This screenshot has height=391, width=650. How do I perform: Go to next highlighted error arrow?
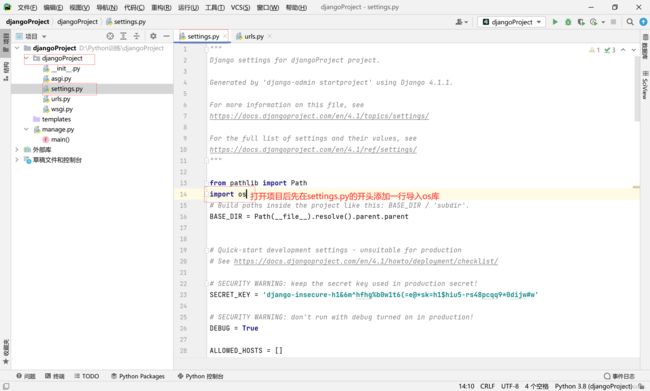[x=633, y=50]
